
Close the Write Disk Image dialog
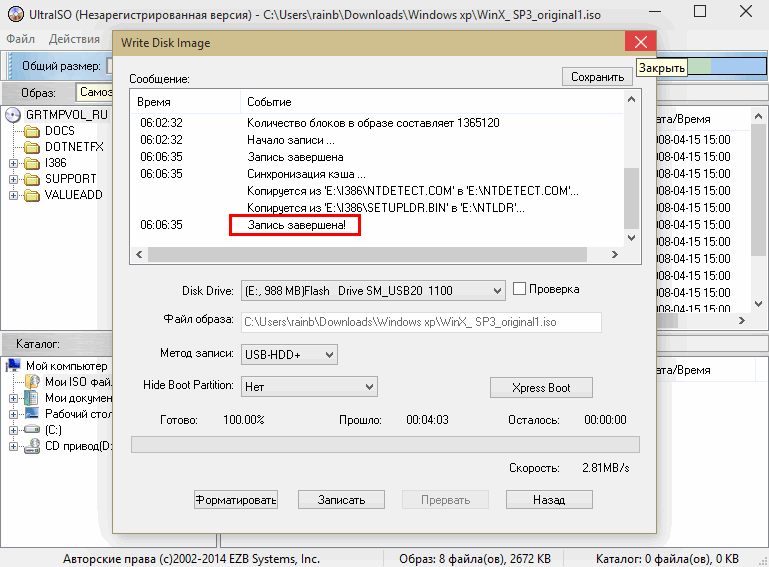tap(641, 42)
